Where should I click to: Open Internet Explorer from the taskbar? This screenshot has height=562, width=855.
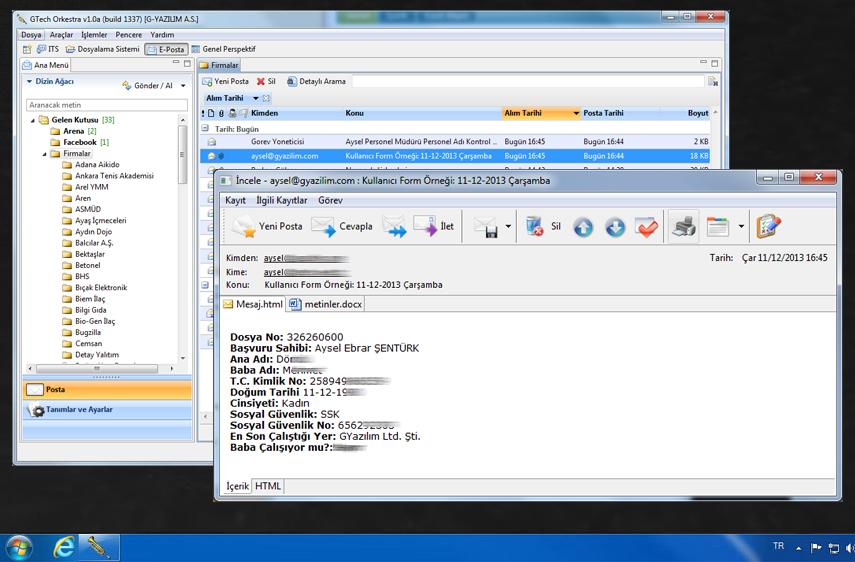pos(64,547)
